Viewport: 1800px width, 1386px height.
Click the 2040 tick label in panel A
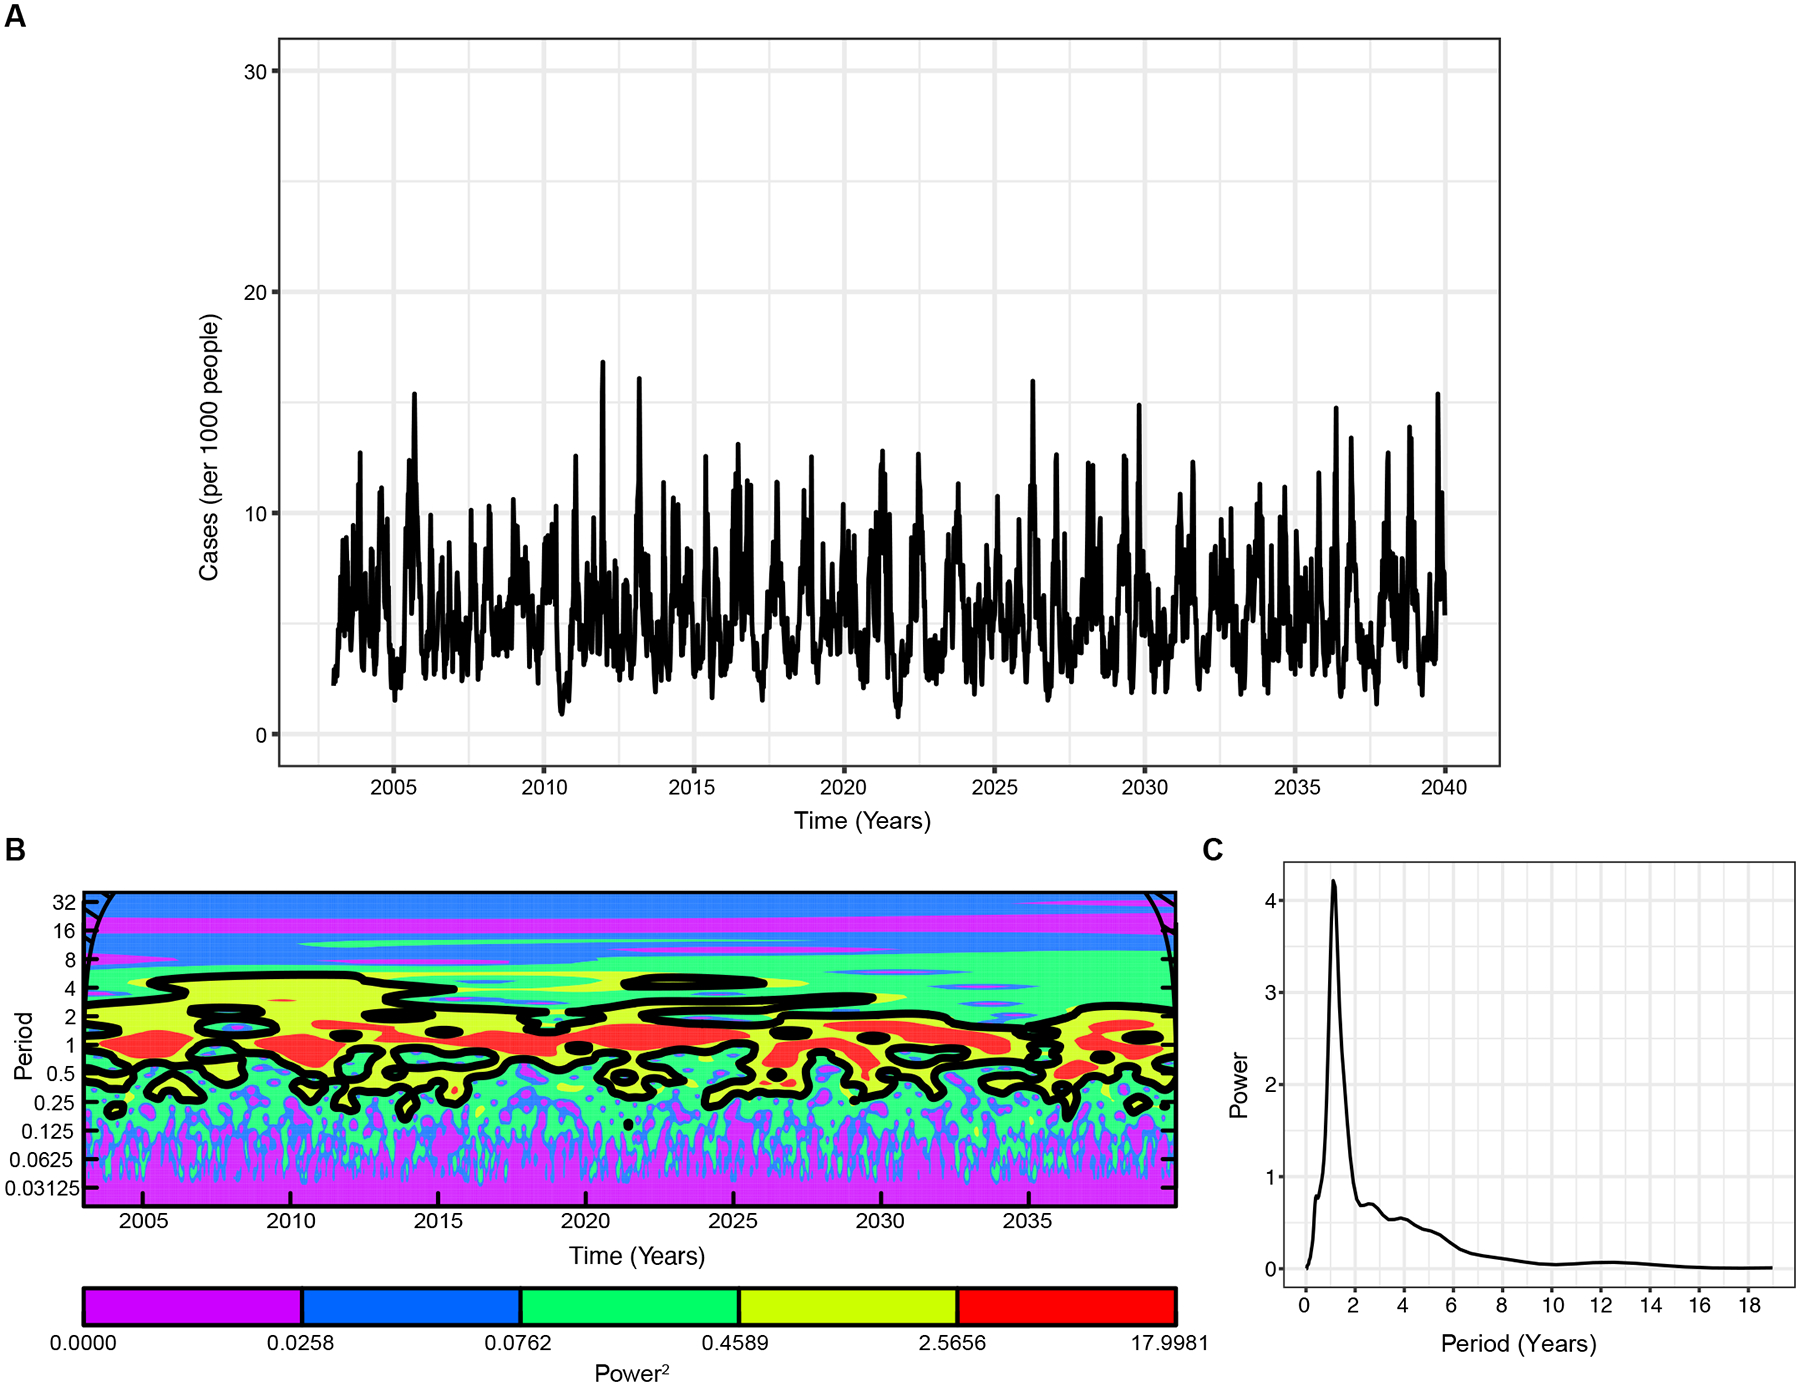1445,788
